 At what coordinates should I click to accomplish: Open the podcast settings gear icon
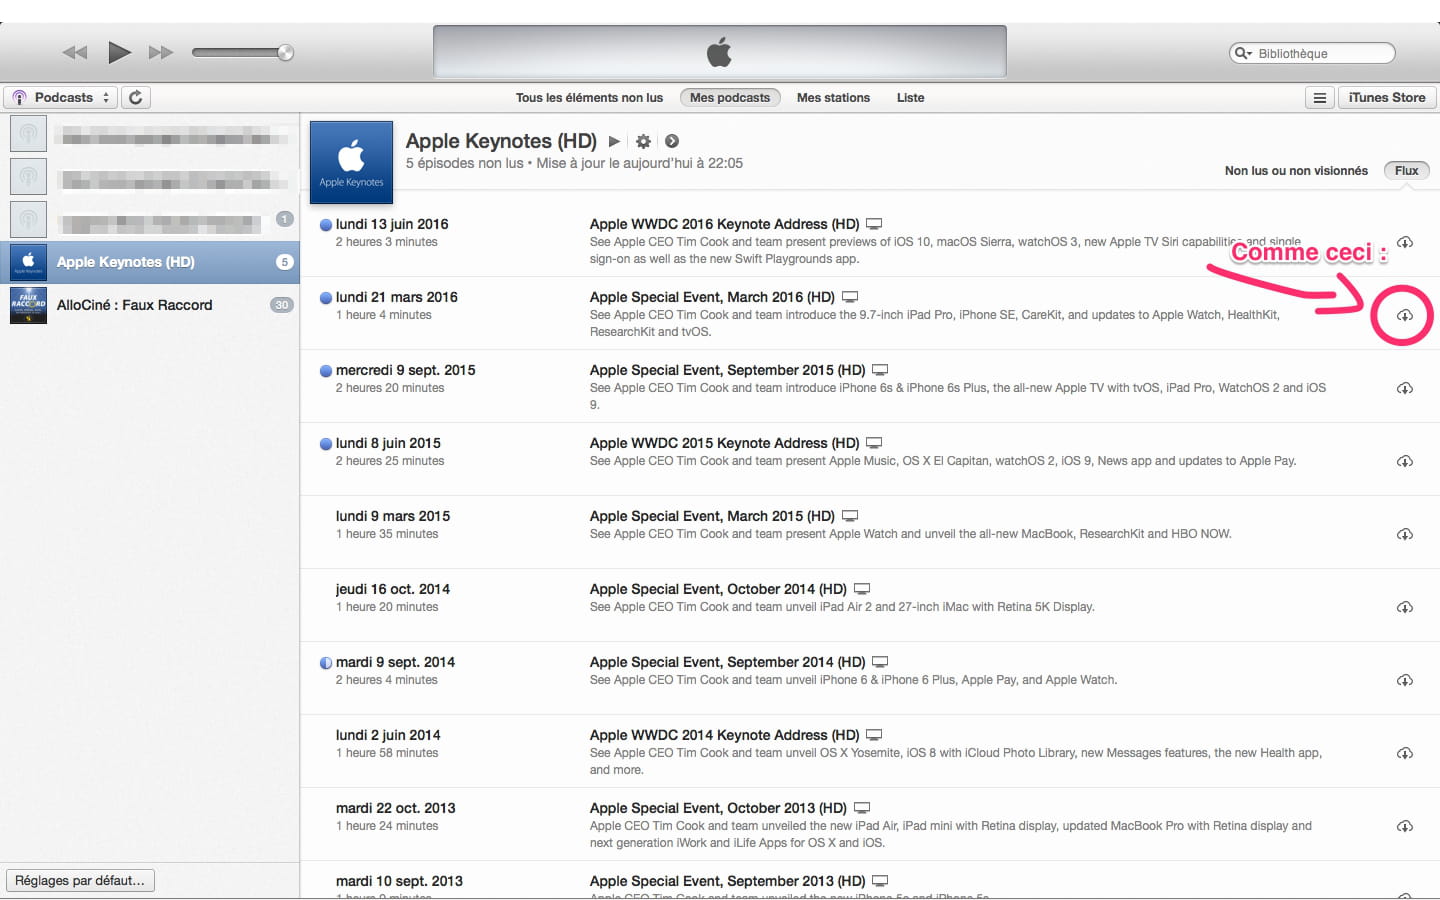643,141
